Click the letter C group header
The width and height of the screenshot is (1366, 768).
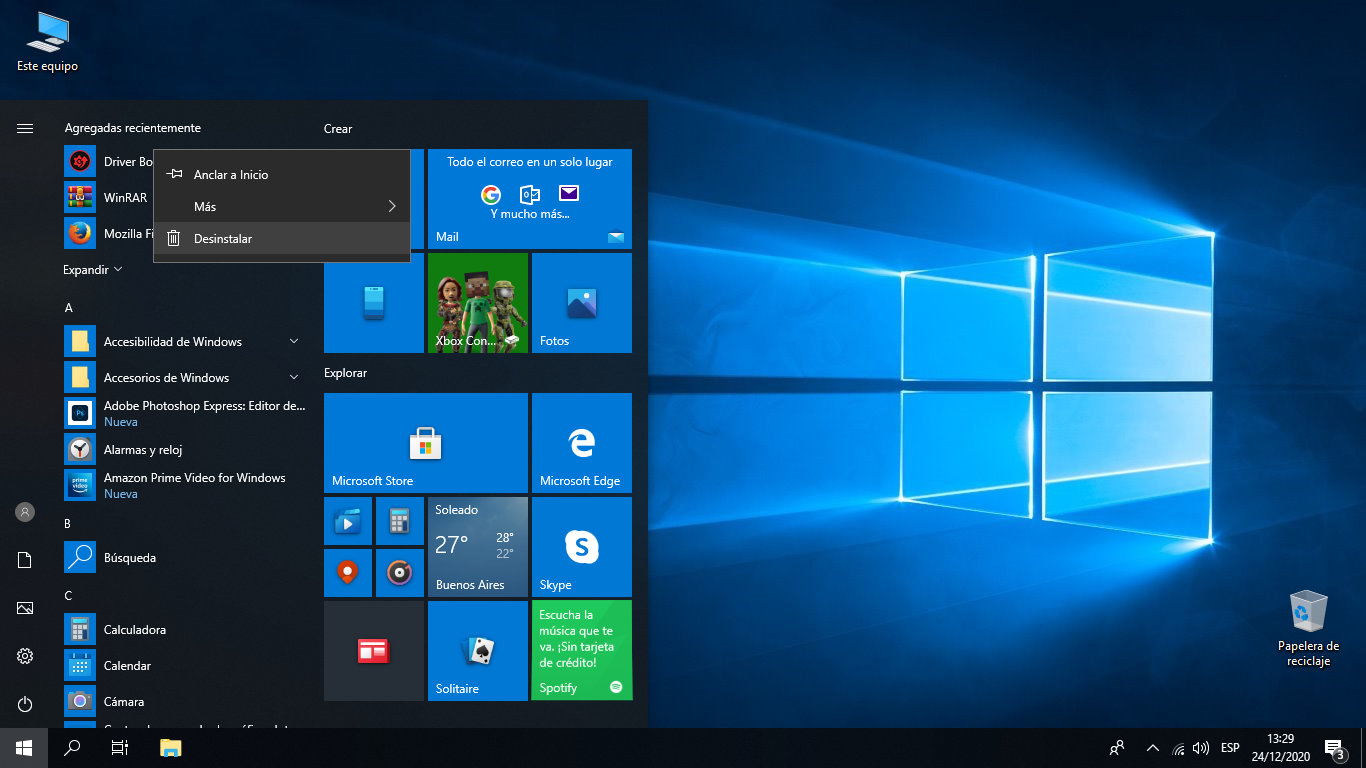[68, 595]
